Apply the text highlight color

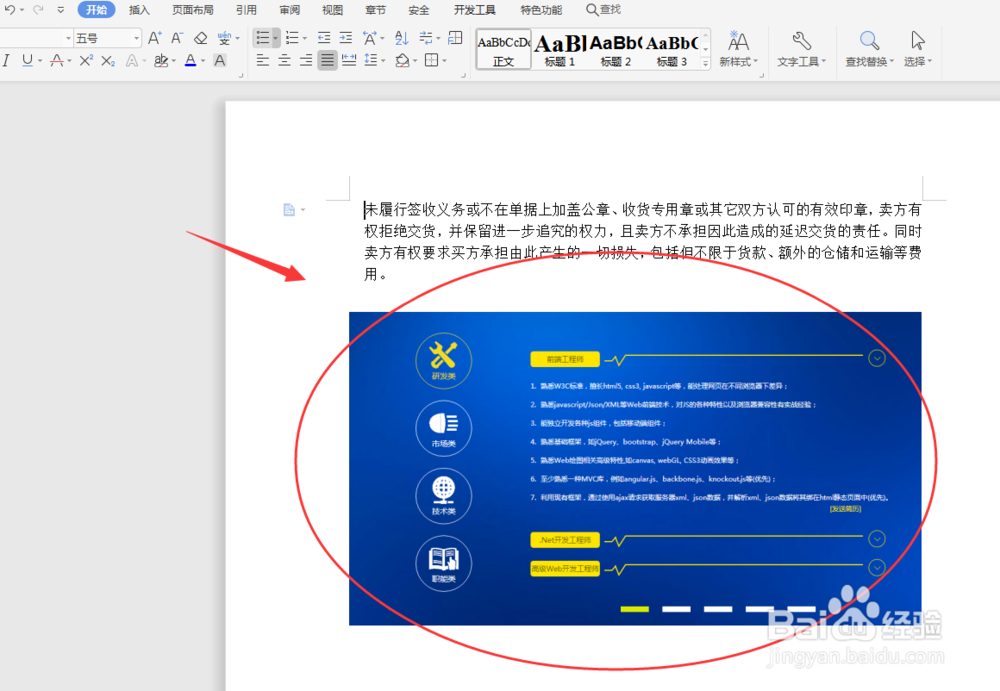(161, 61)
